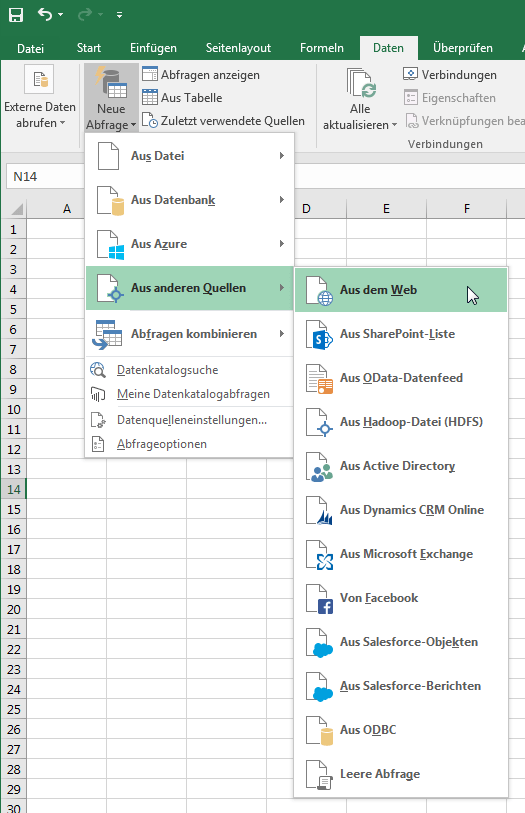
Task: Expand the Aus Datei submenu
Action: pos(190,156)
